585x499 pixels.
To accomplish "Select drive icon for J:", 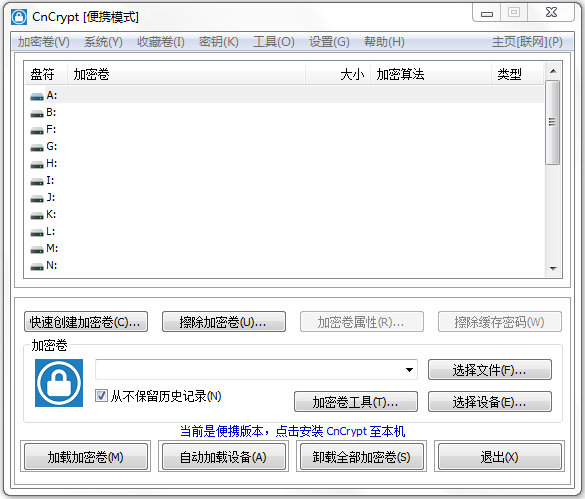I will (x=37, y=199).
